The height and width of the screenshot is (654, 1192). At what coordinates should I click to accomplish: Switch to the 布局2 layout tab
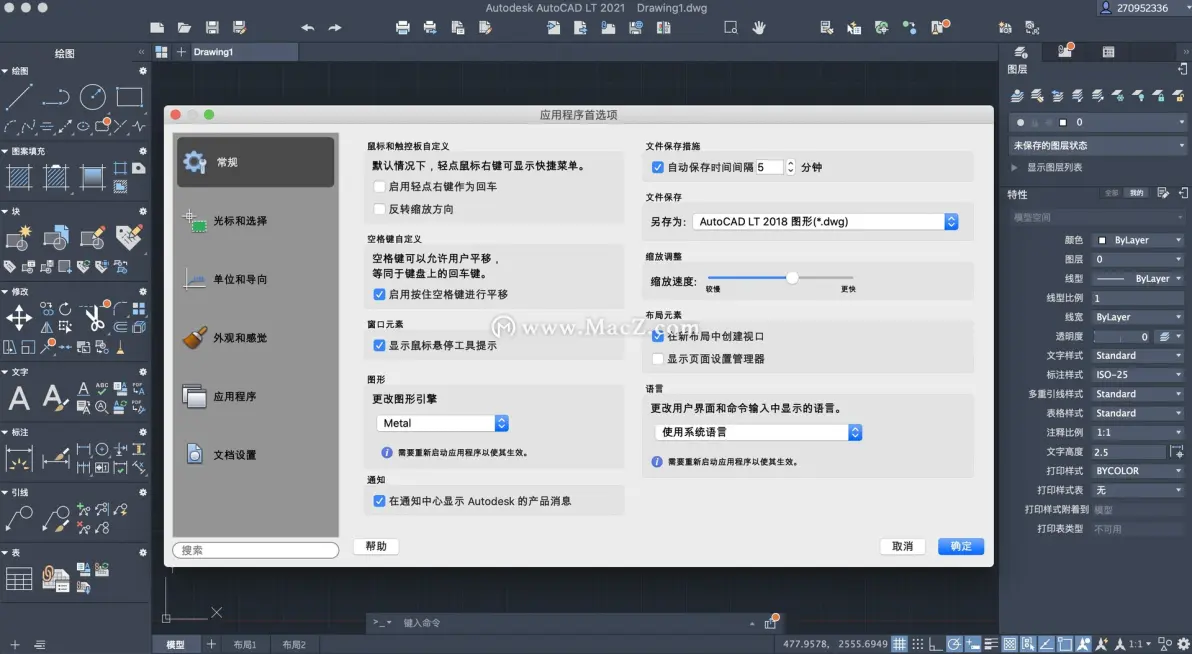[x=294, y=644]
